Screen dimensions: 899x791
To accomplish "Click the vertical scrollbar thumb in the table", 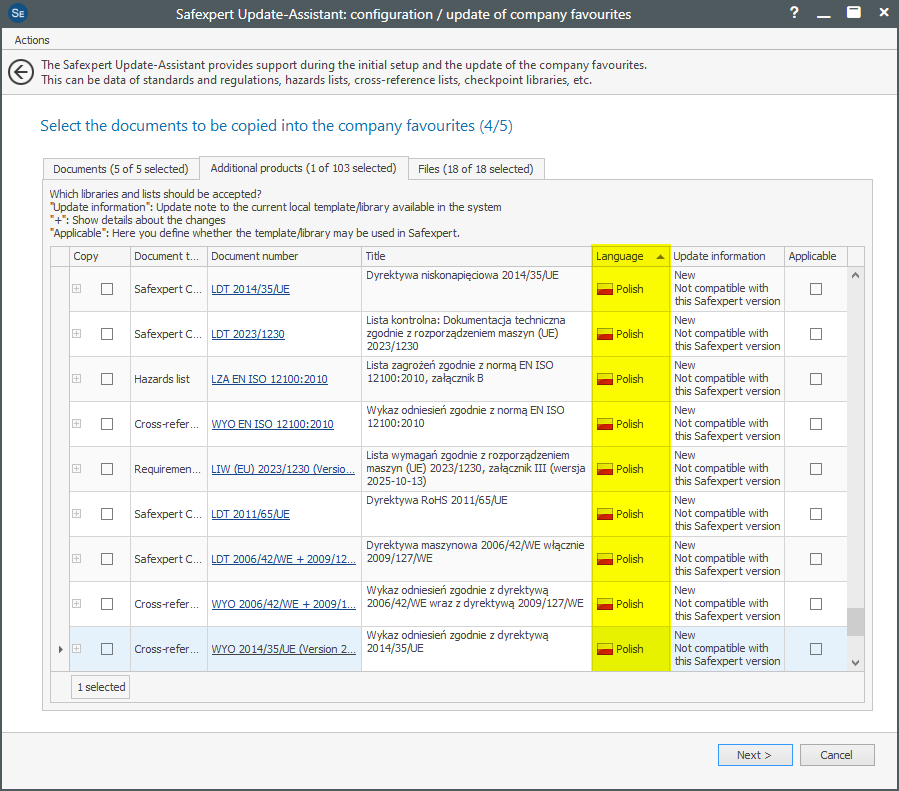I will pos(855,621).
